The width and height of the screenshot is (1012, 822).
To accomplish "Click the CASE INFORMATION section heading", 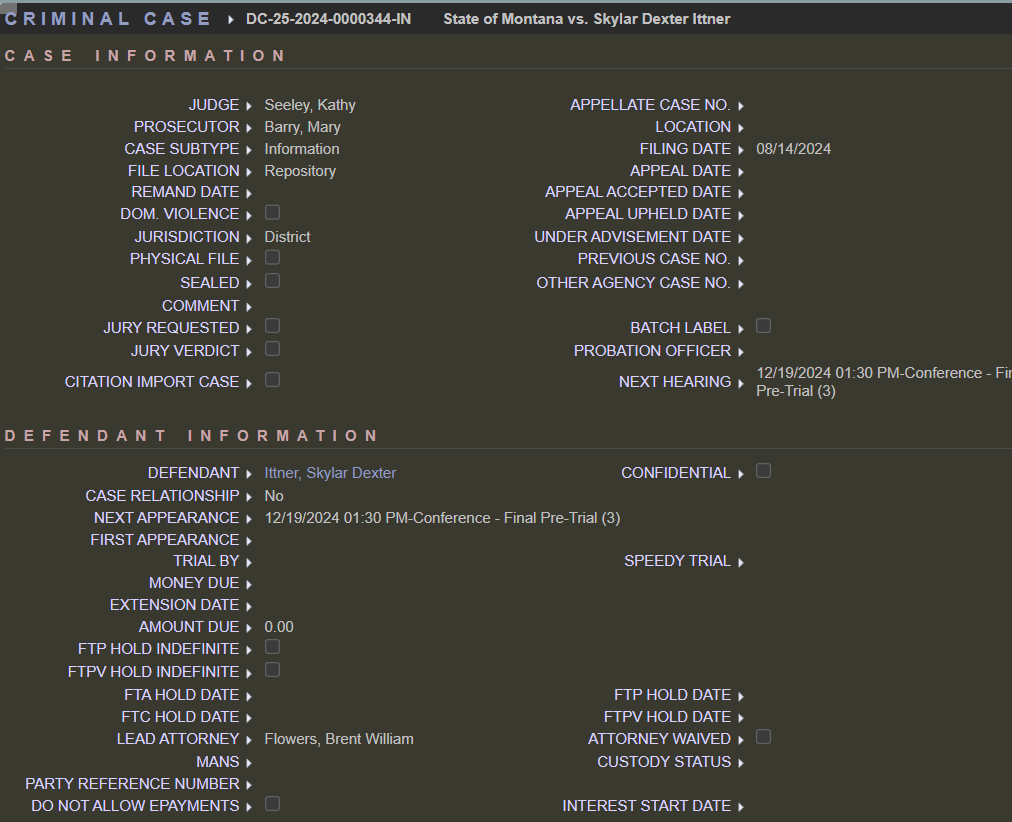I will (x=145, y=56).
